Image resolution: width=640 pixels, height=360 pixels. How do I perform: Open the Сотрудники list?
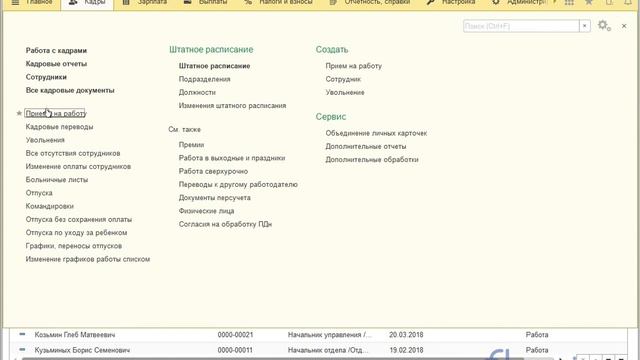coord(46,77)
